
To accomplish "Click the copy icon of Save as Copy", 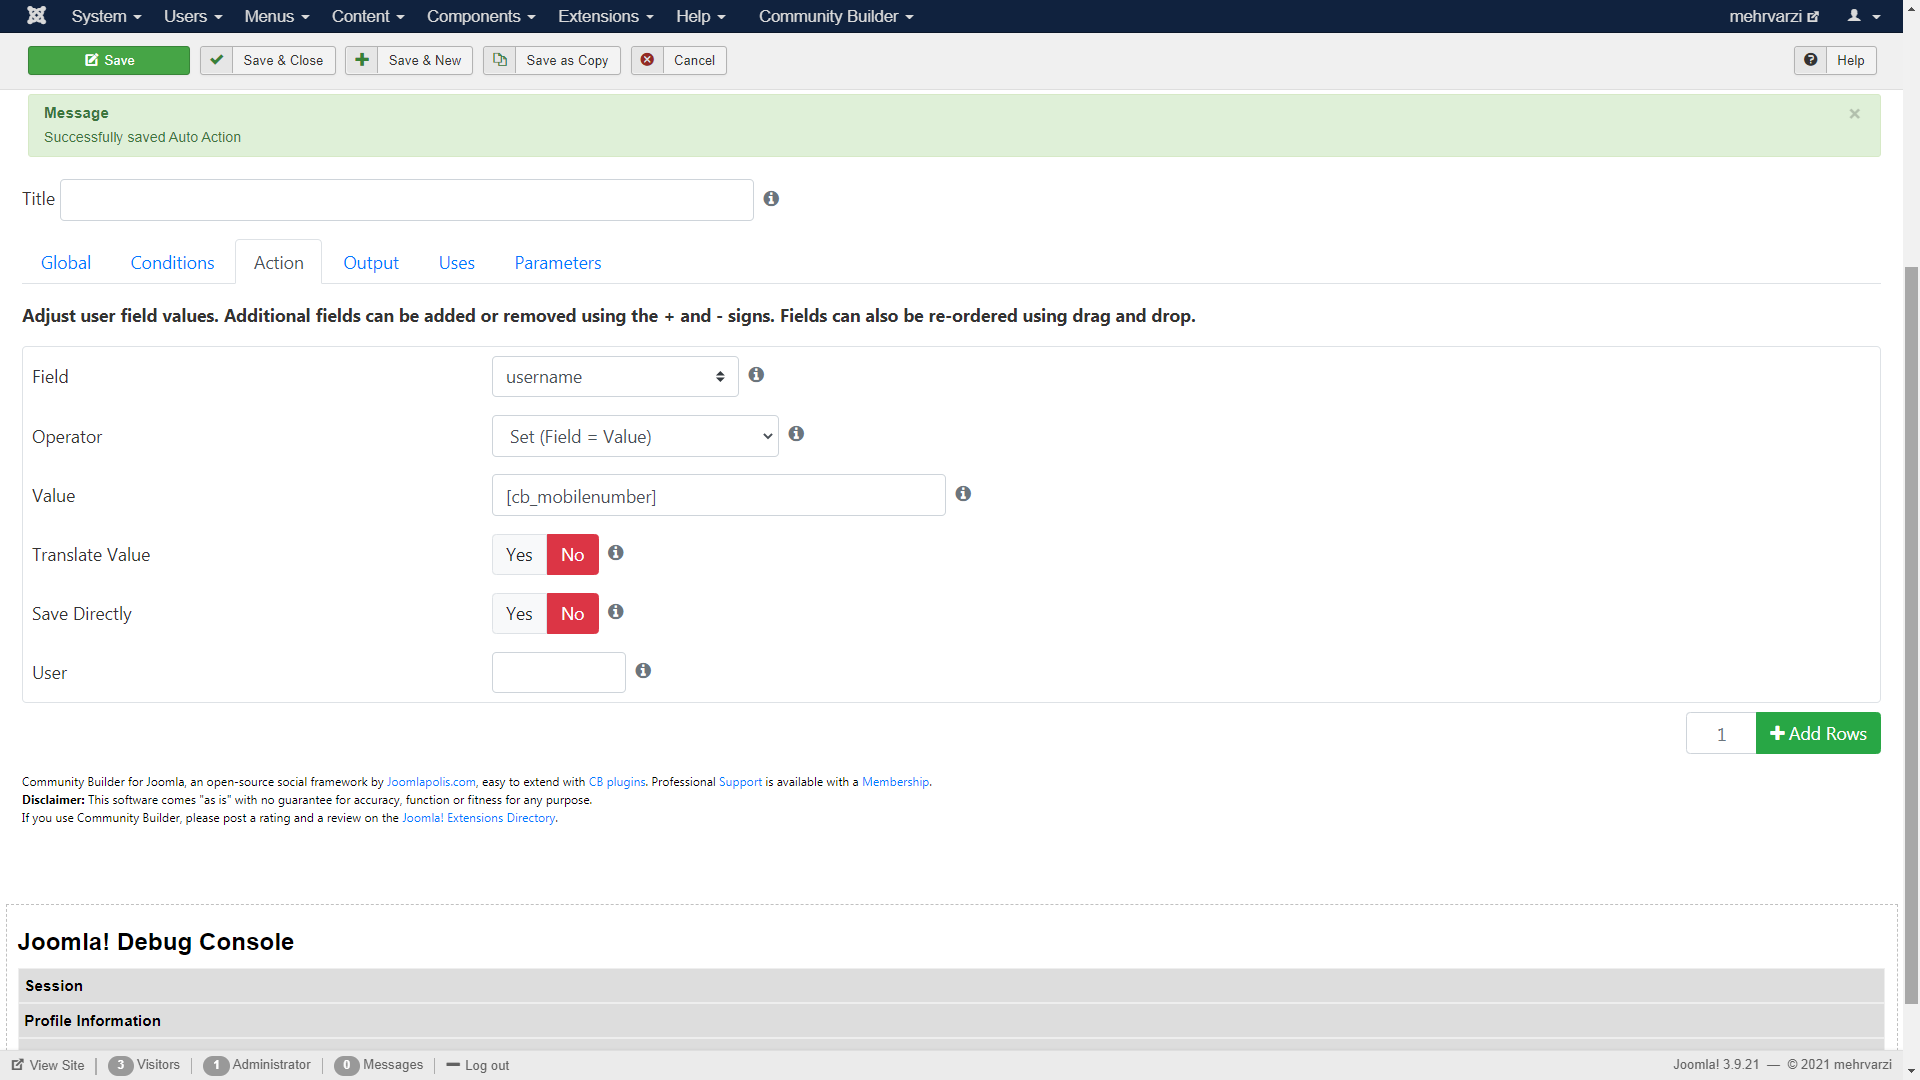I will [500, 60].
